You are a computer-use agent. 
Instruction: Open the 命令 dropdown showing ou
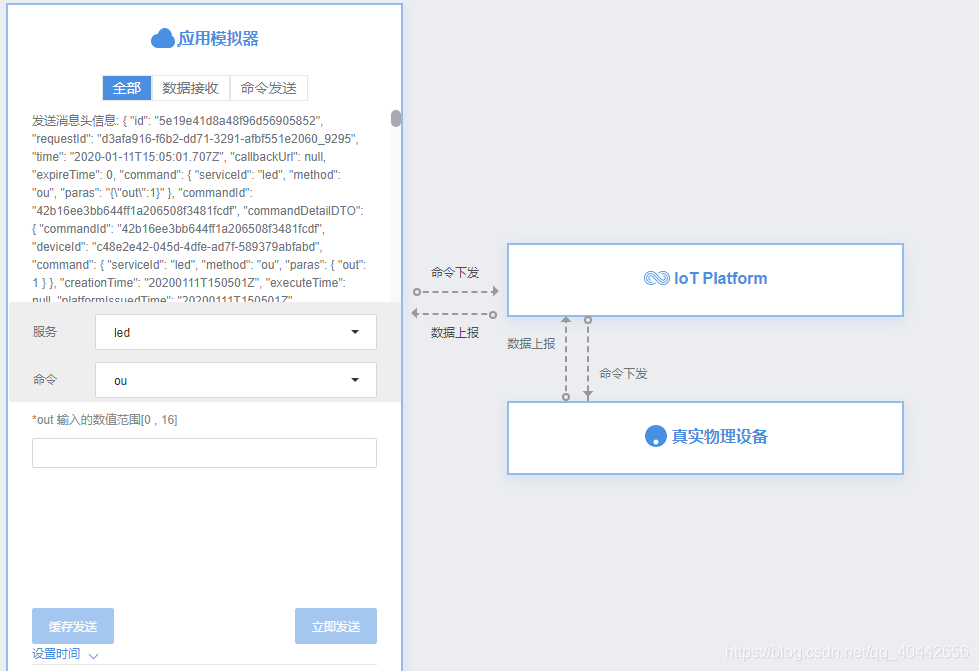[236, 380]
